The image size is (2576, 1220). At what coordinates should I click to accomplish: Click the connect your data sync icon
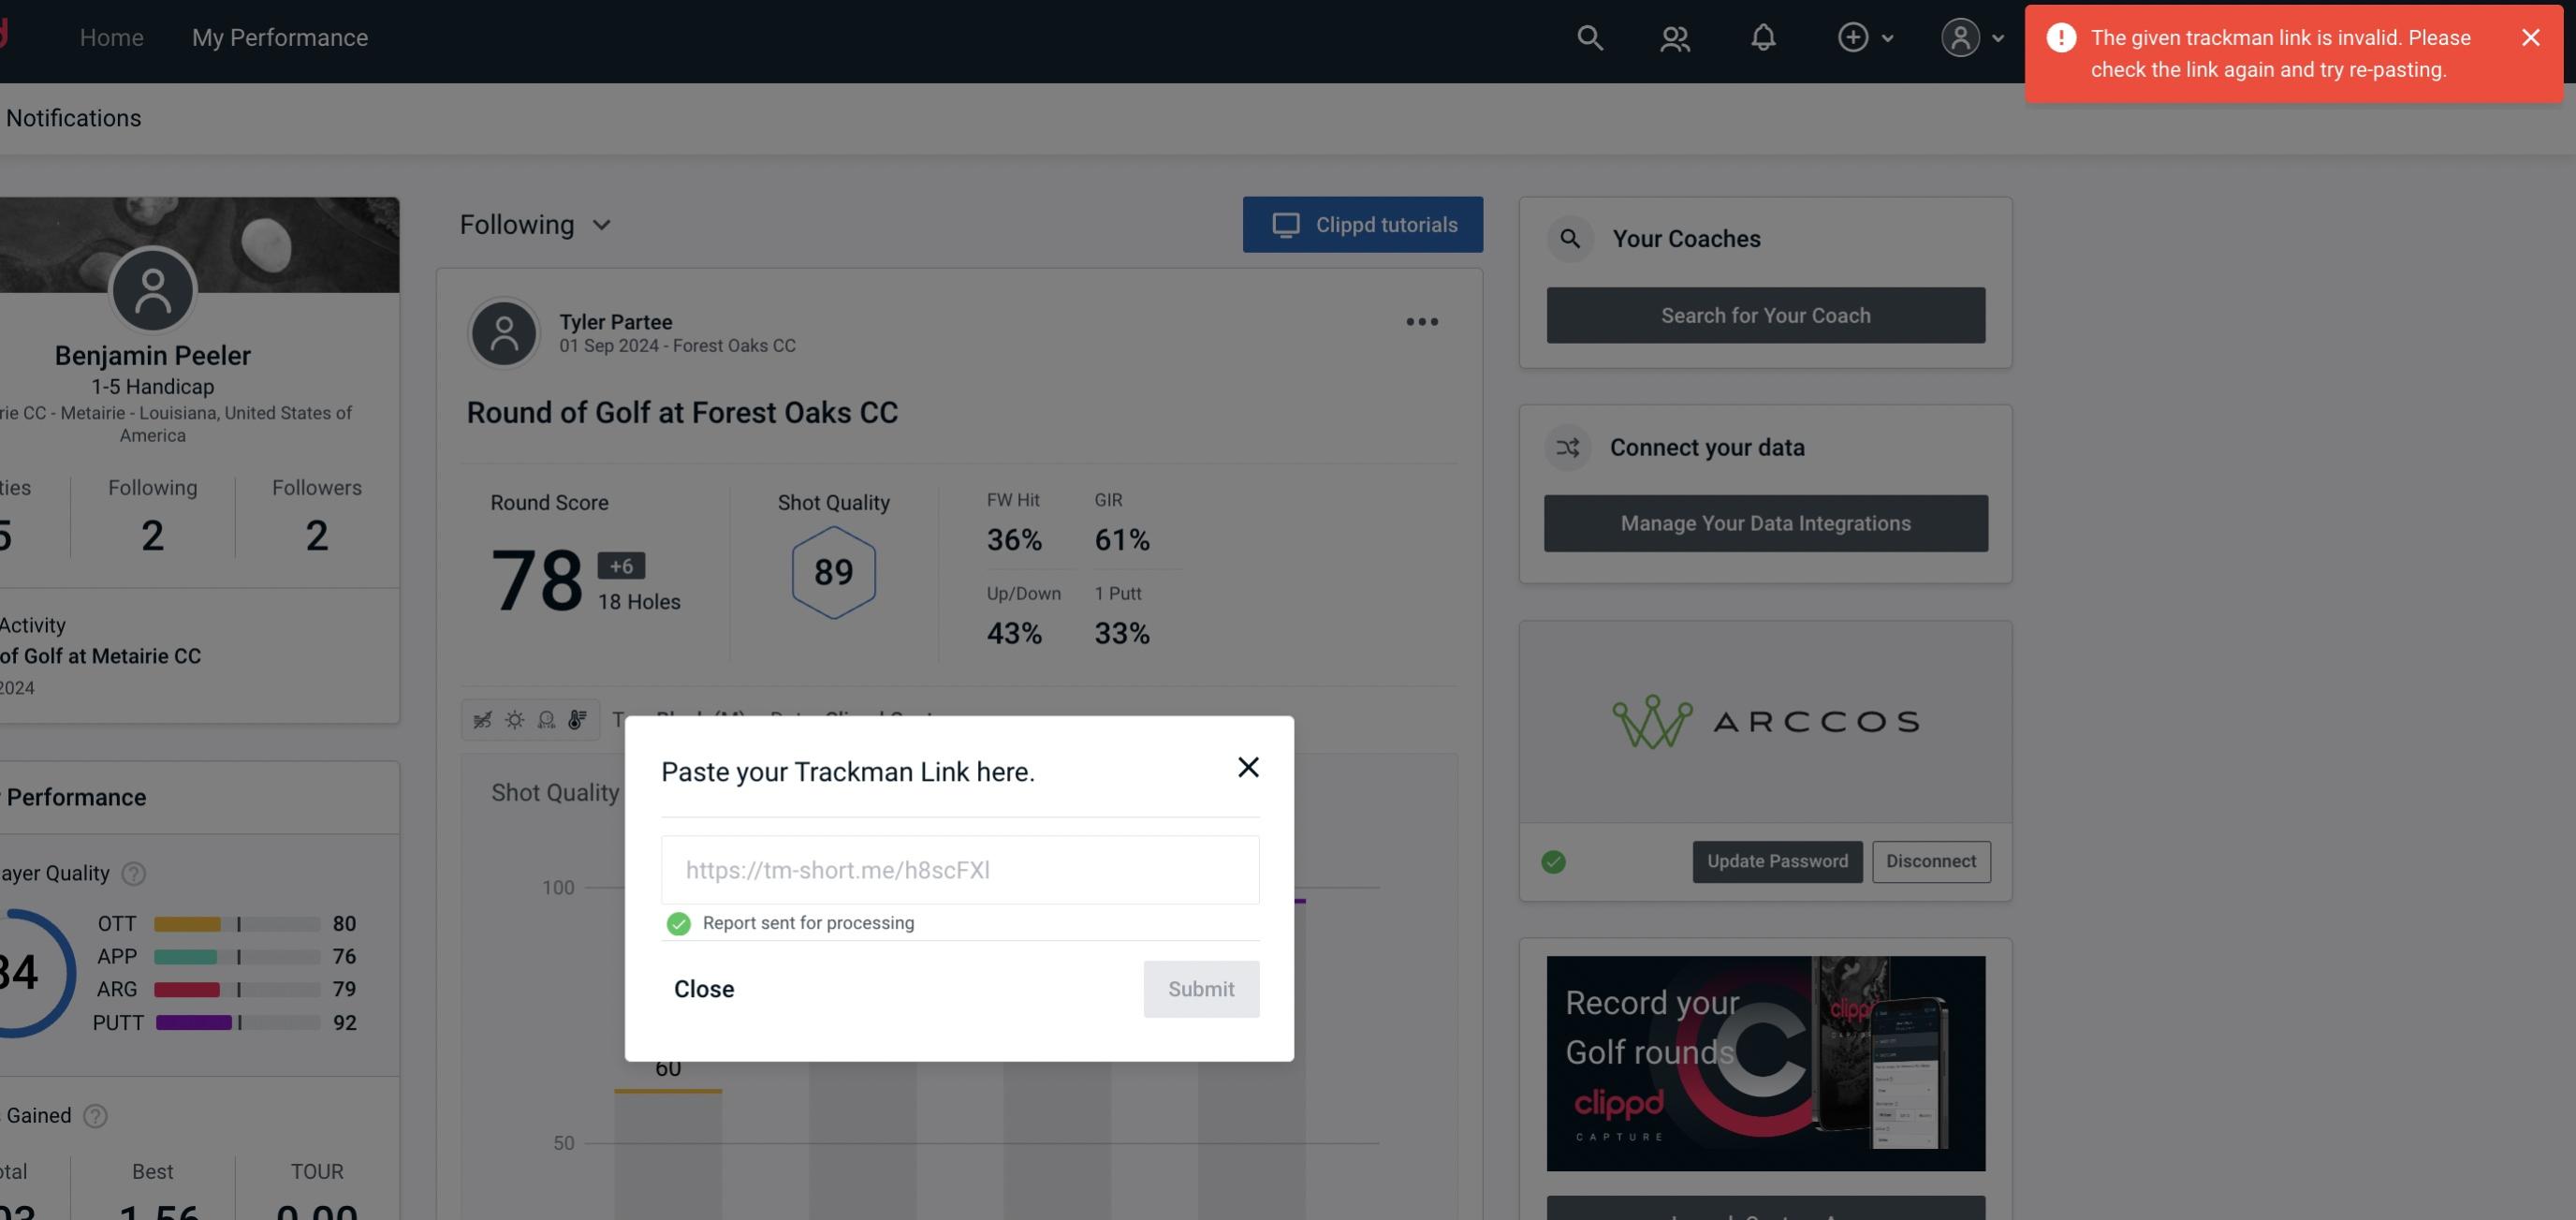(1567, 448)
